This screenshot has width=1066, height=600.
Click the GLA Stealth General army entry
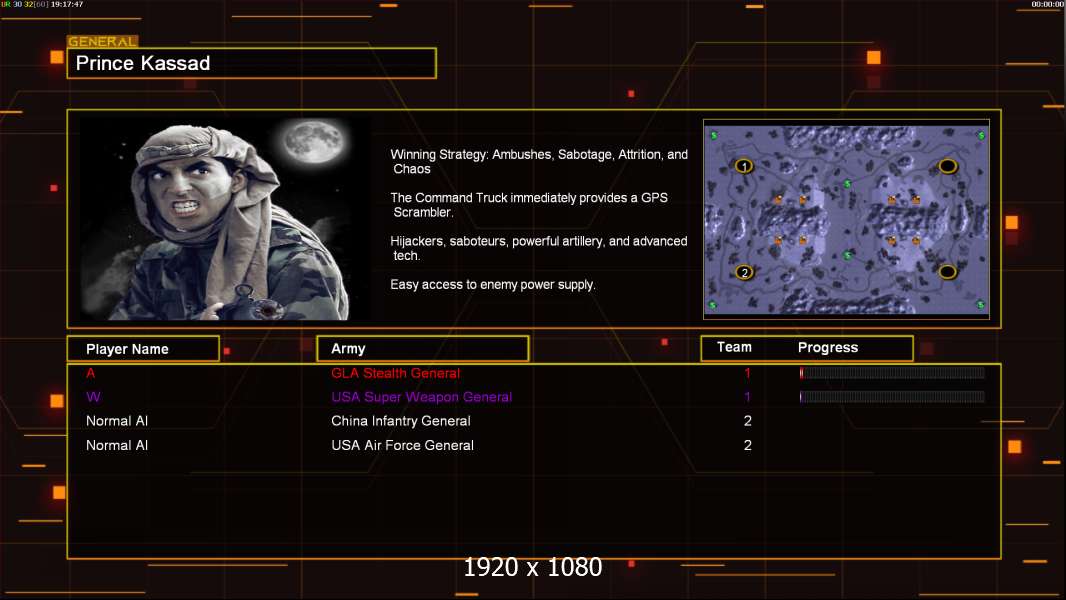click(395, 373)
